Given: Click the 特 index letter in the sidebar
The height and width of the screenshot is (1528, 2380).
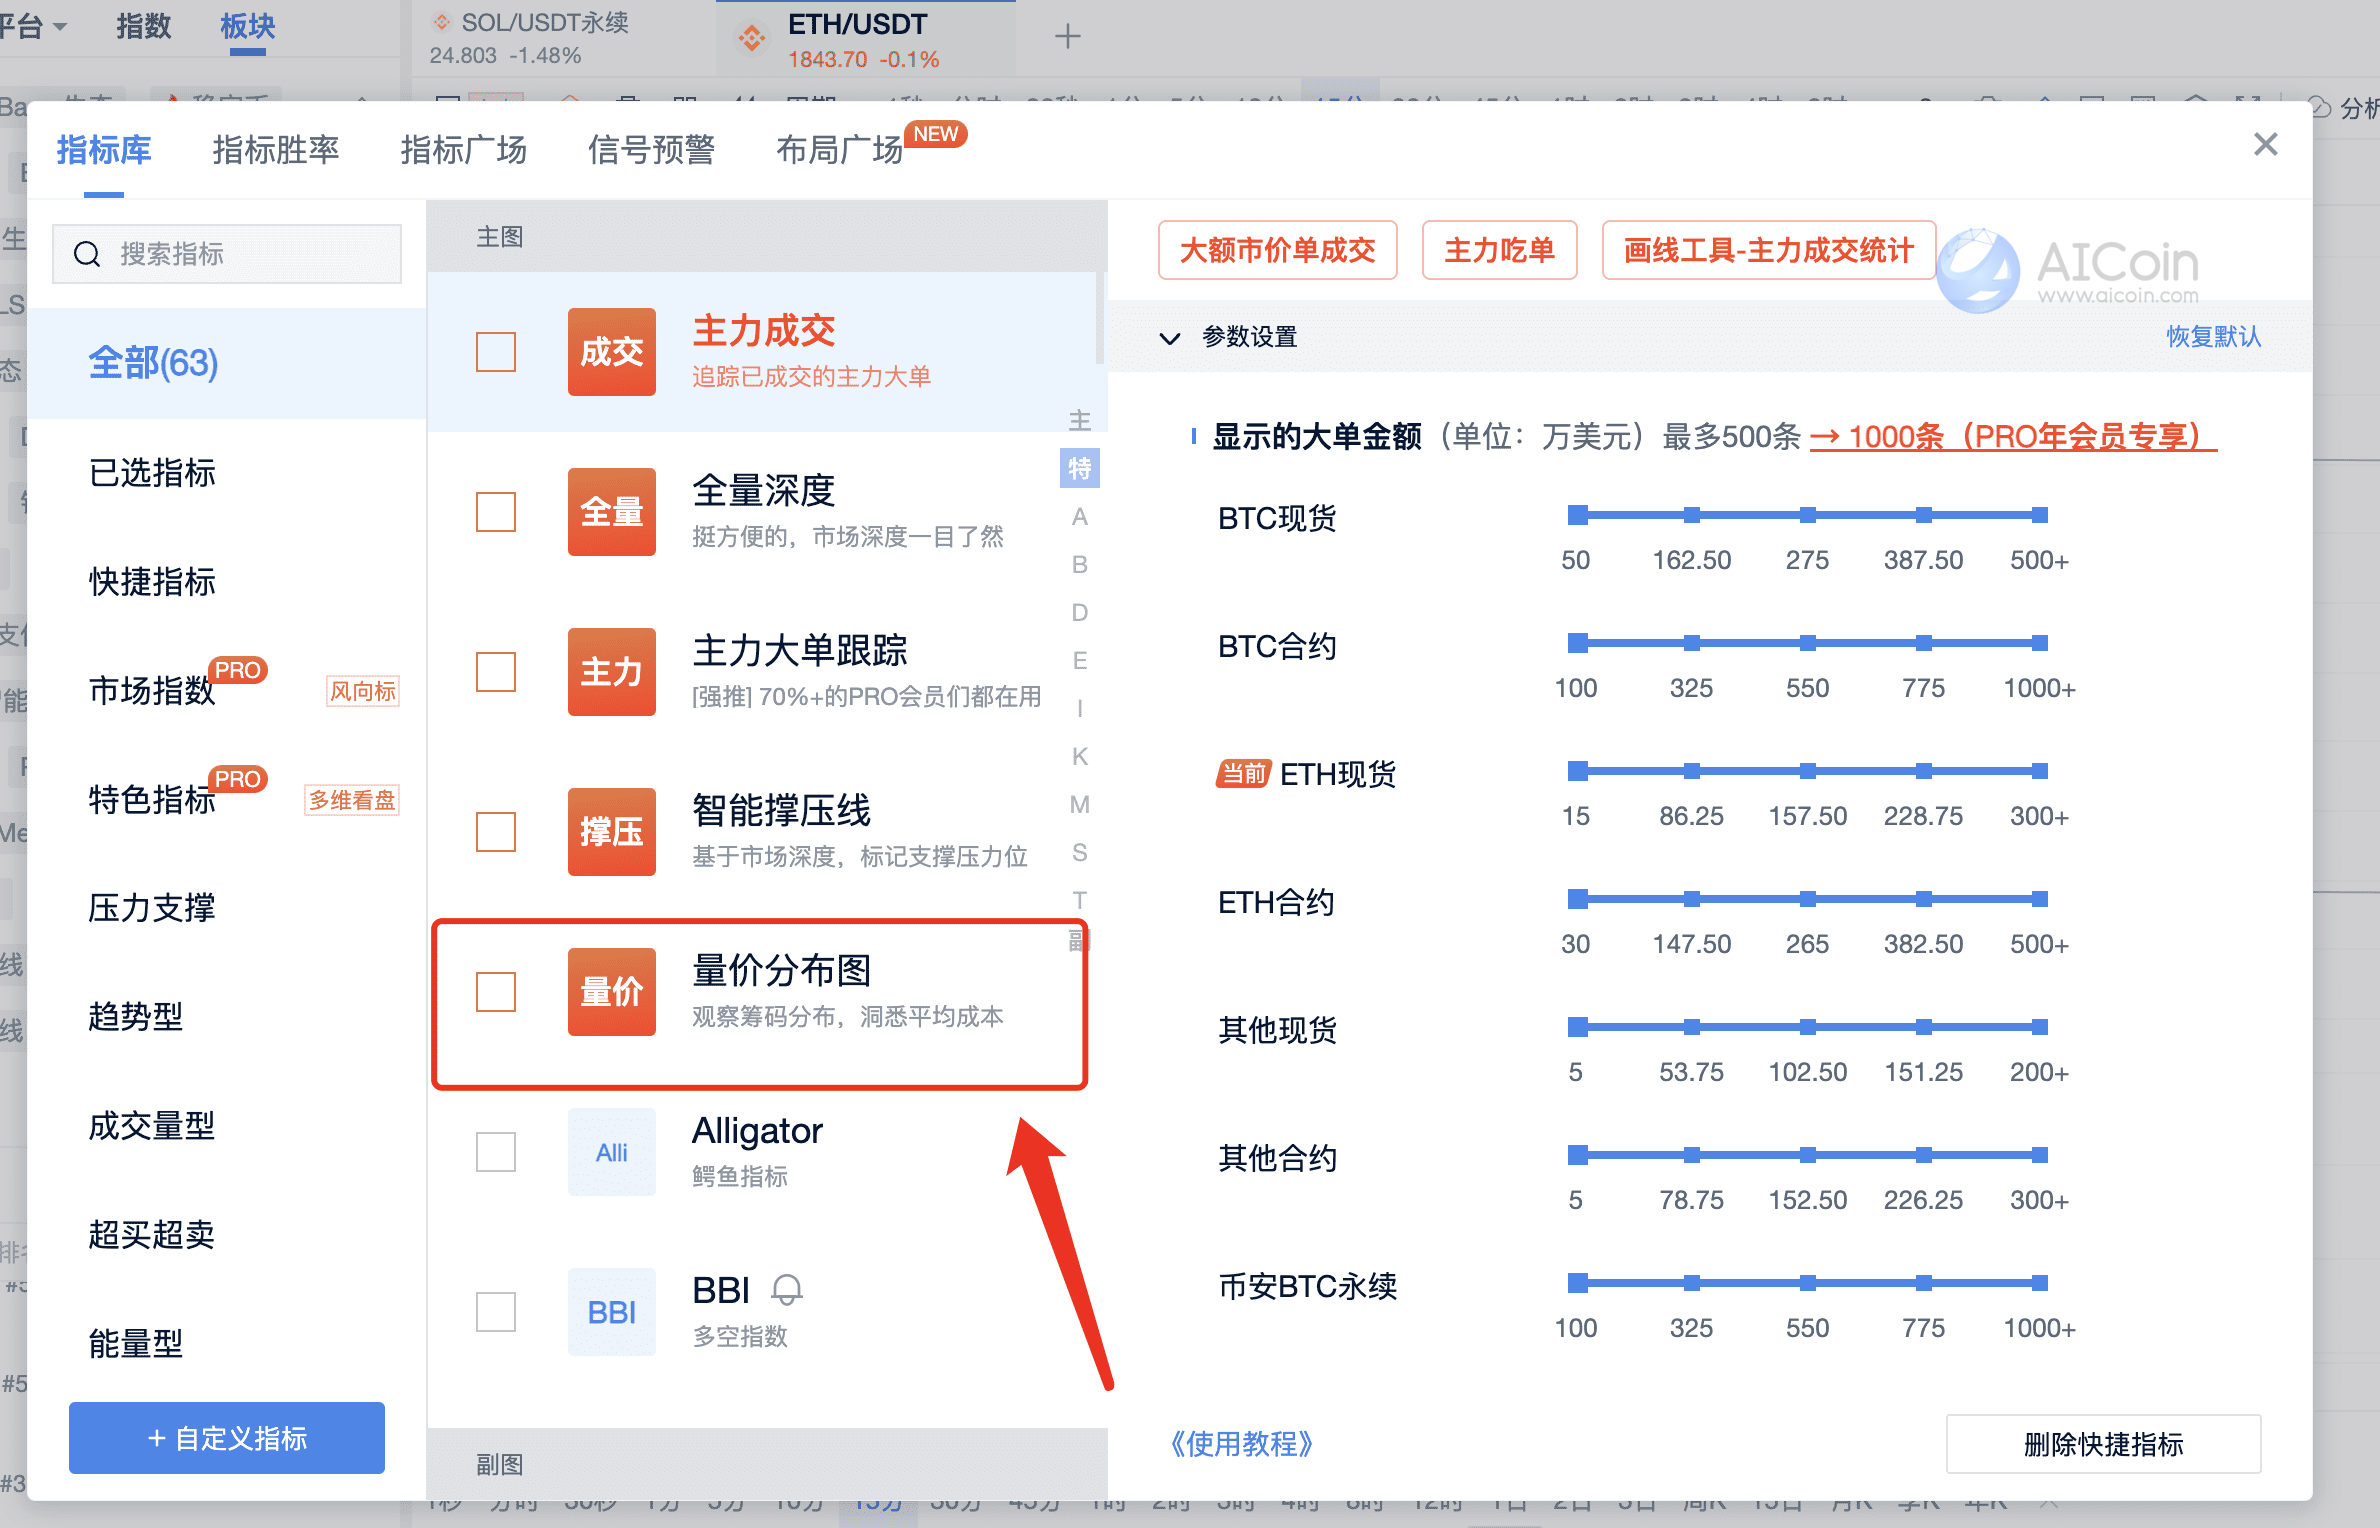Looking at the screenshot, I should 1079,468.
